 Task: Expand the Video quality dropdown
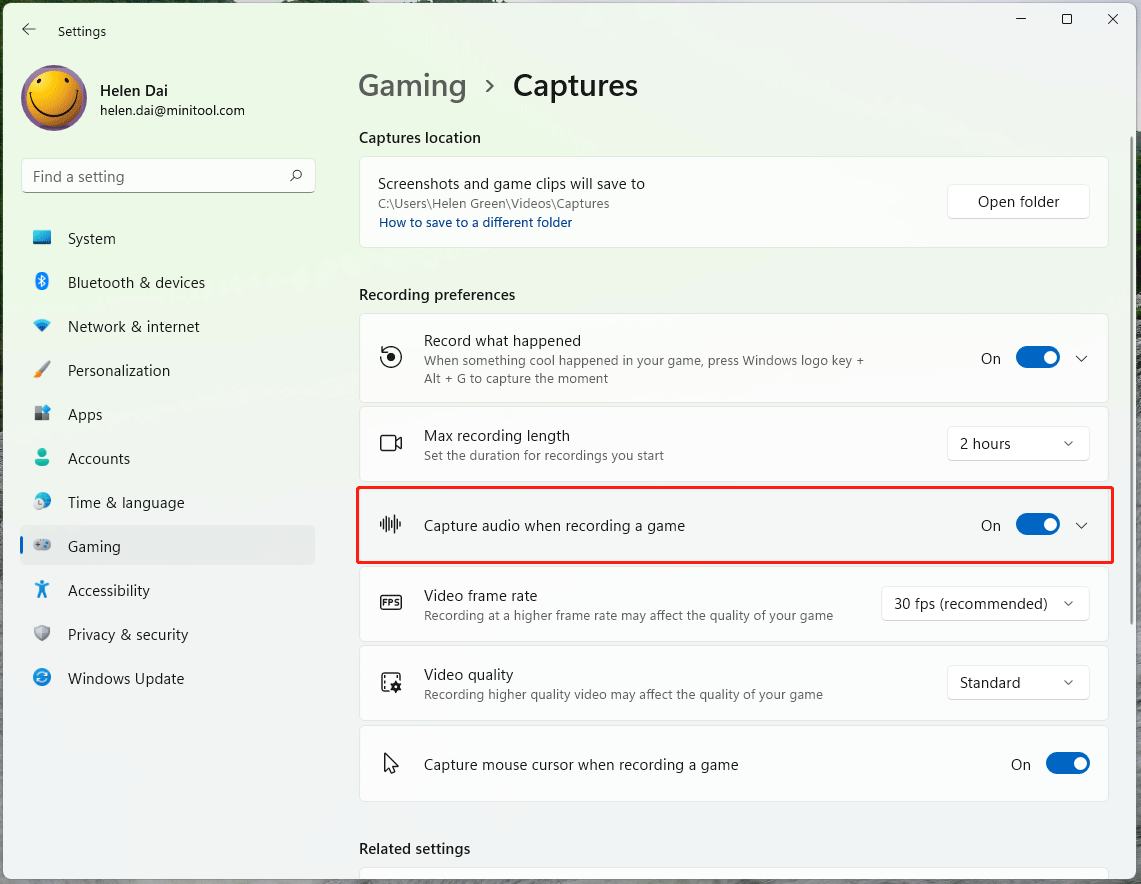pyautogui.click(x=1018, y=682)
